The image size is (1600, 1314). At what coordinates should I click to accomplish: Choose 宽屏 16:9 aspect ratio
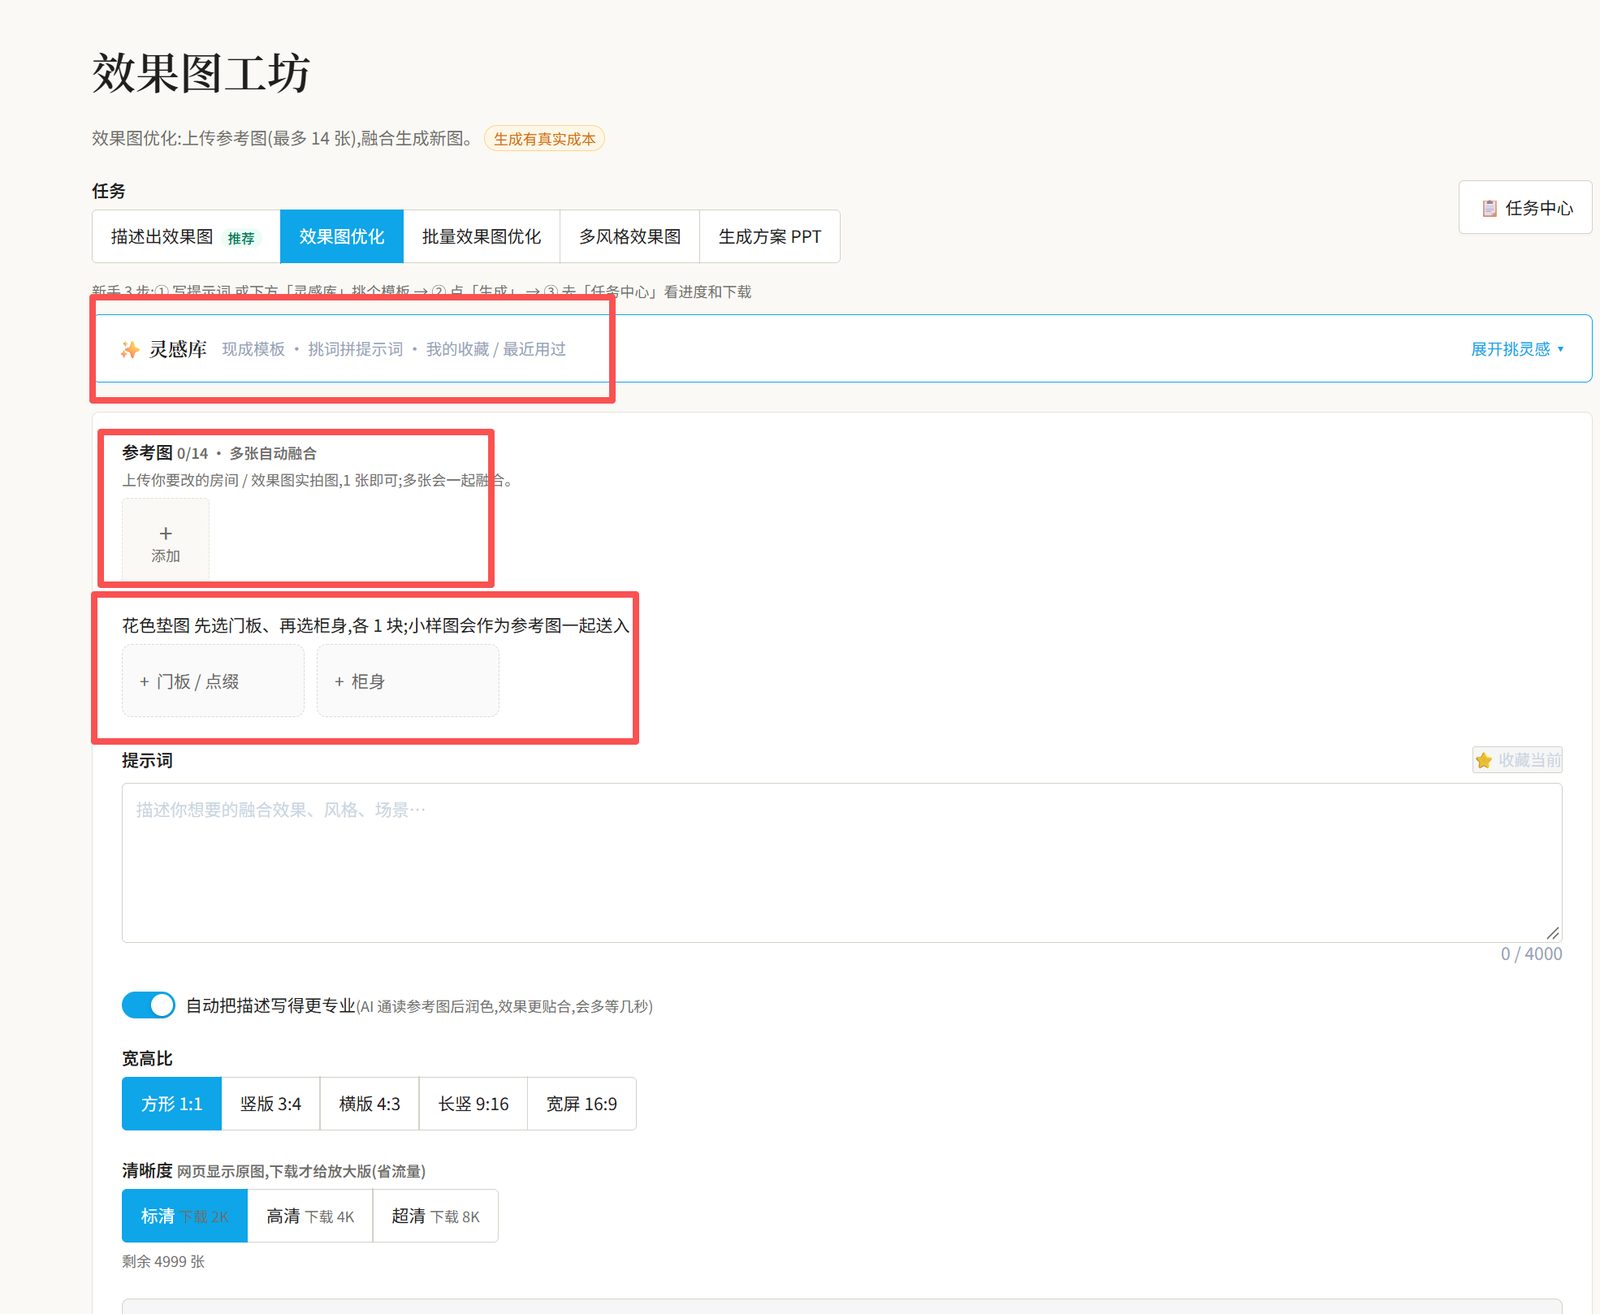(582, 1104)
